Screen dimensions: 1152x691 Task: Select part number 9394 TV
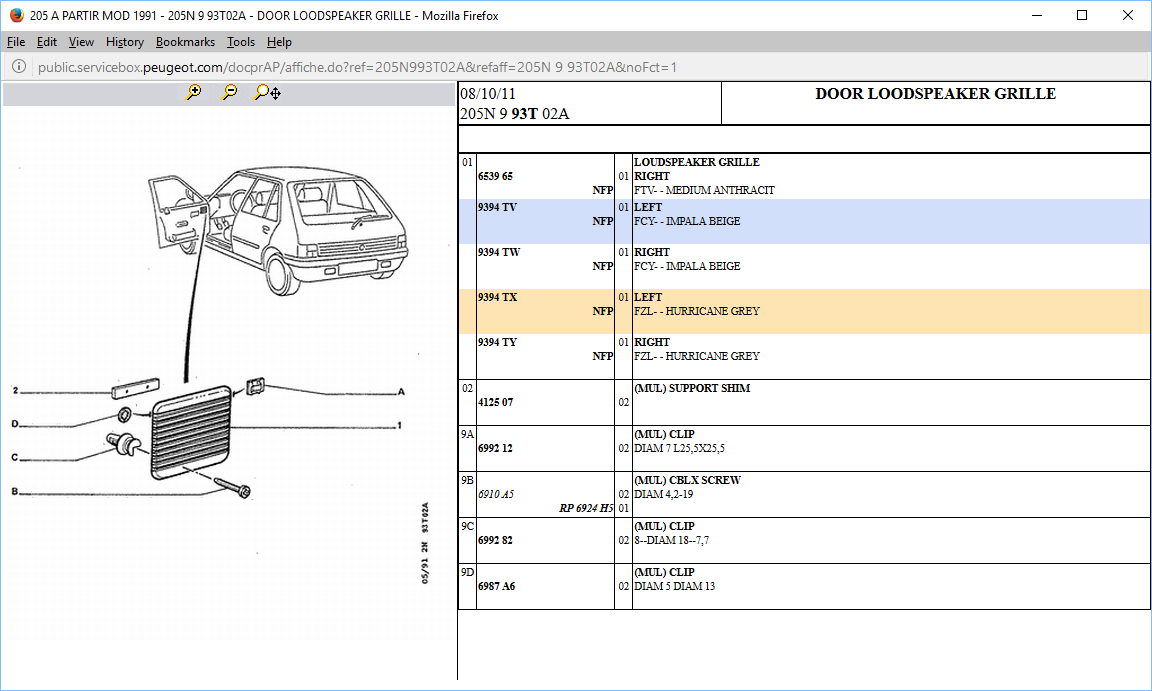497,207
